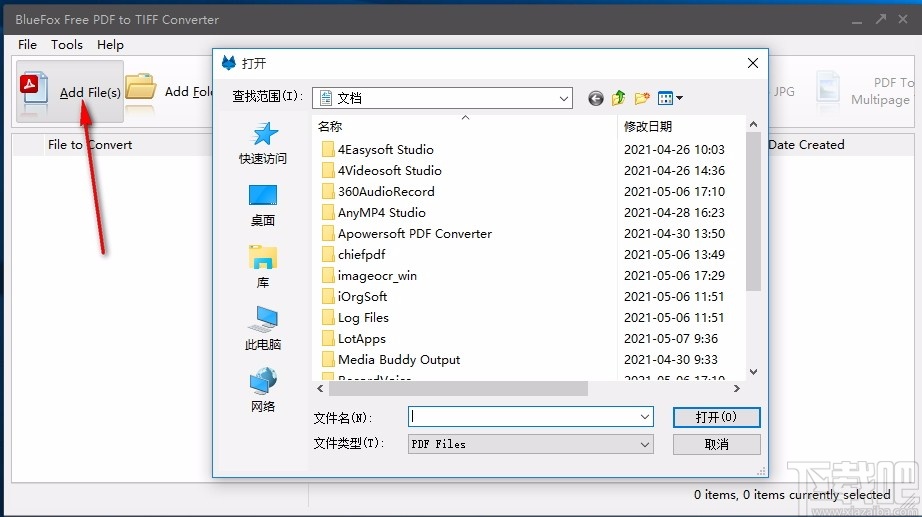
Task: Select the Media Buddy Output folder name
Action: click(399, 360)
